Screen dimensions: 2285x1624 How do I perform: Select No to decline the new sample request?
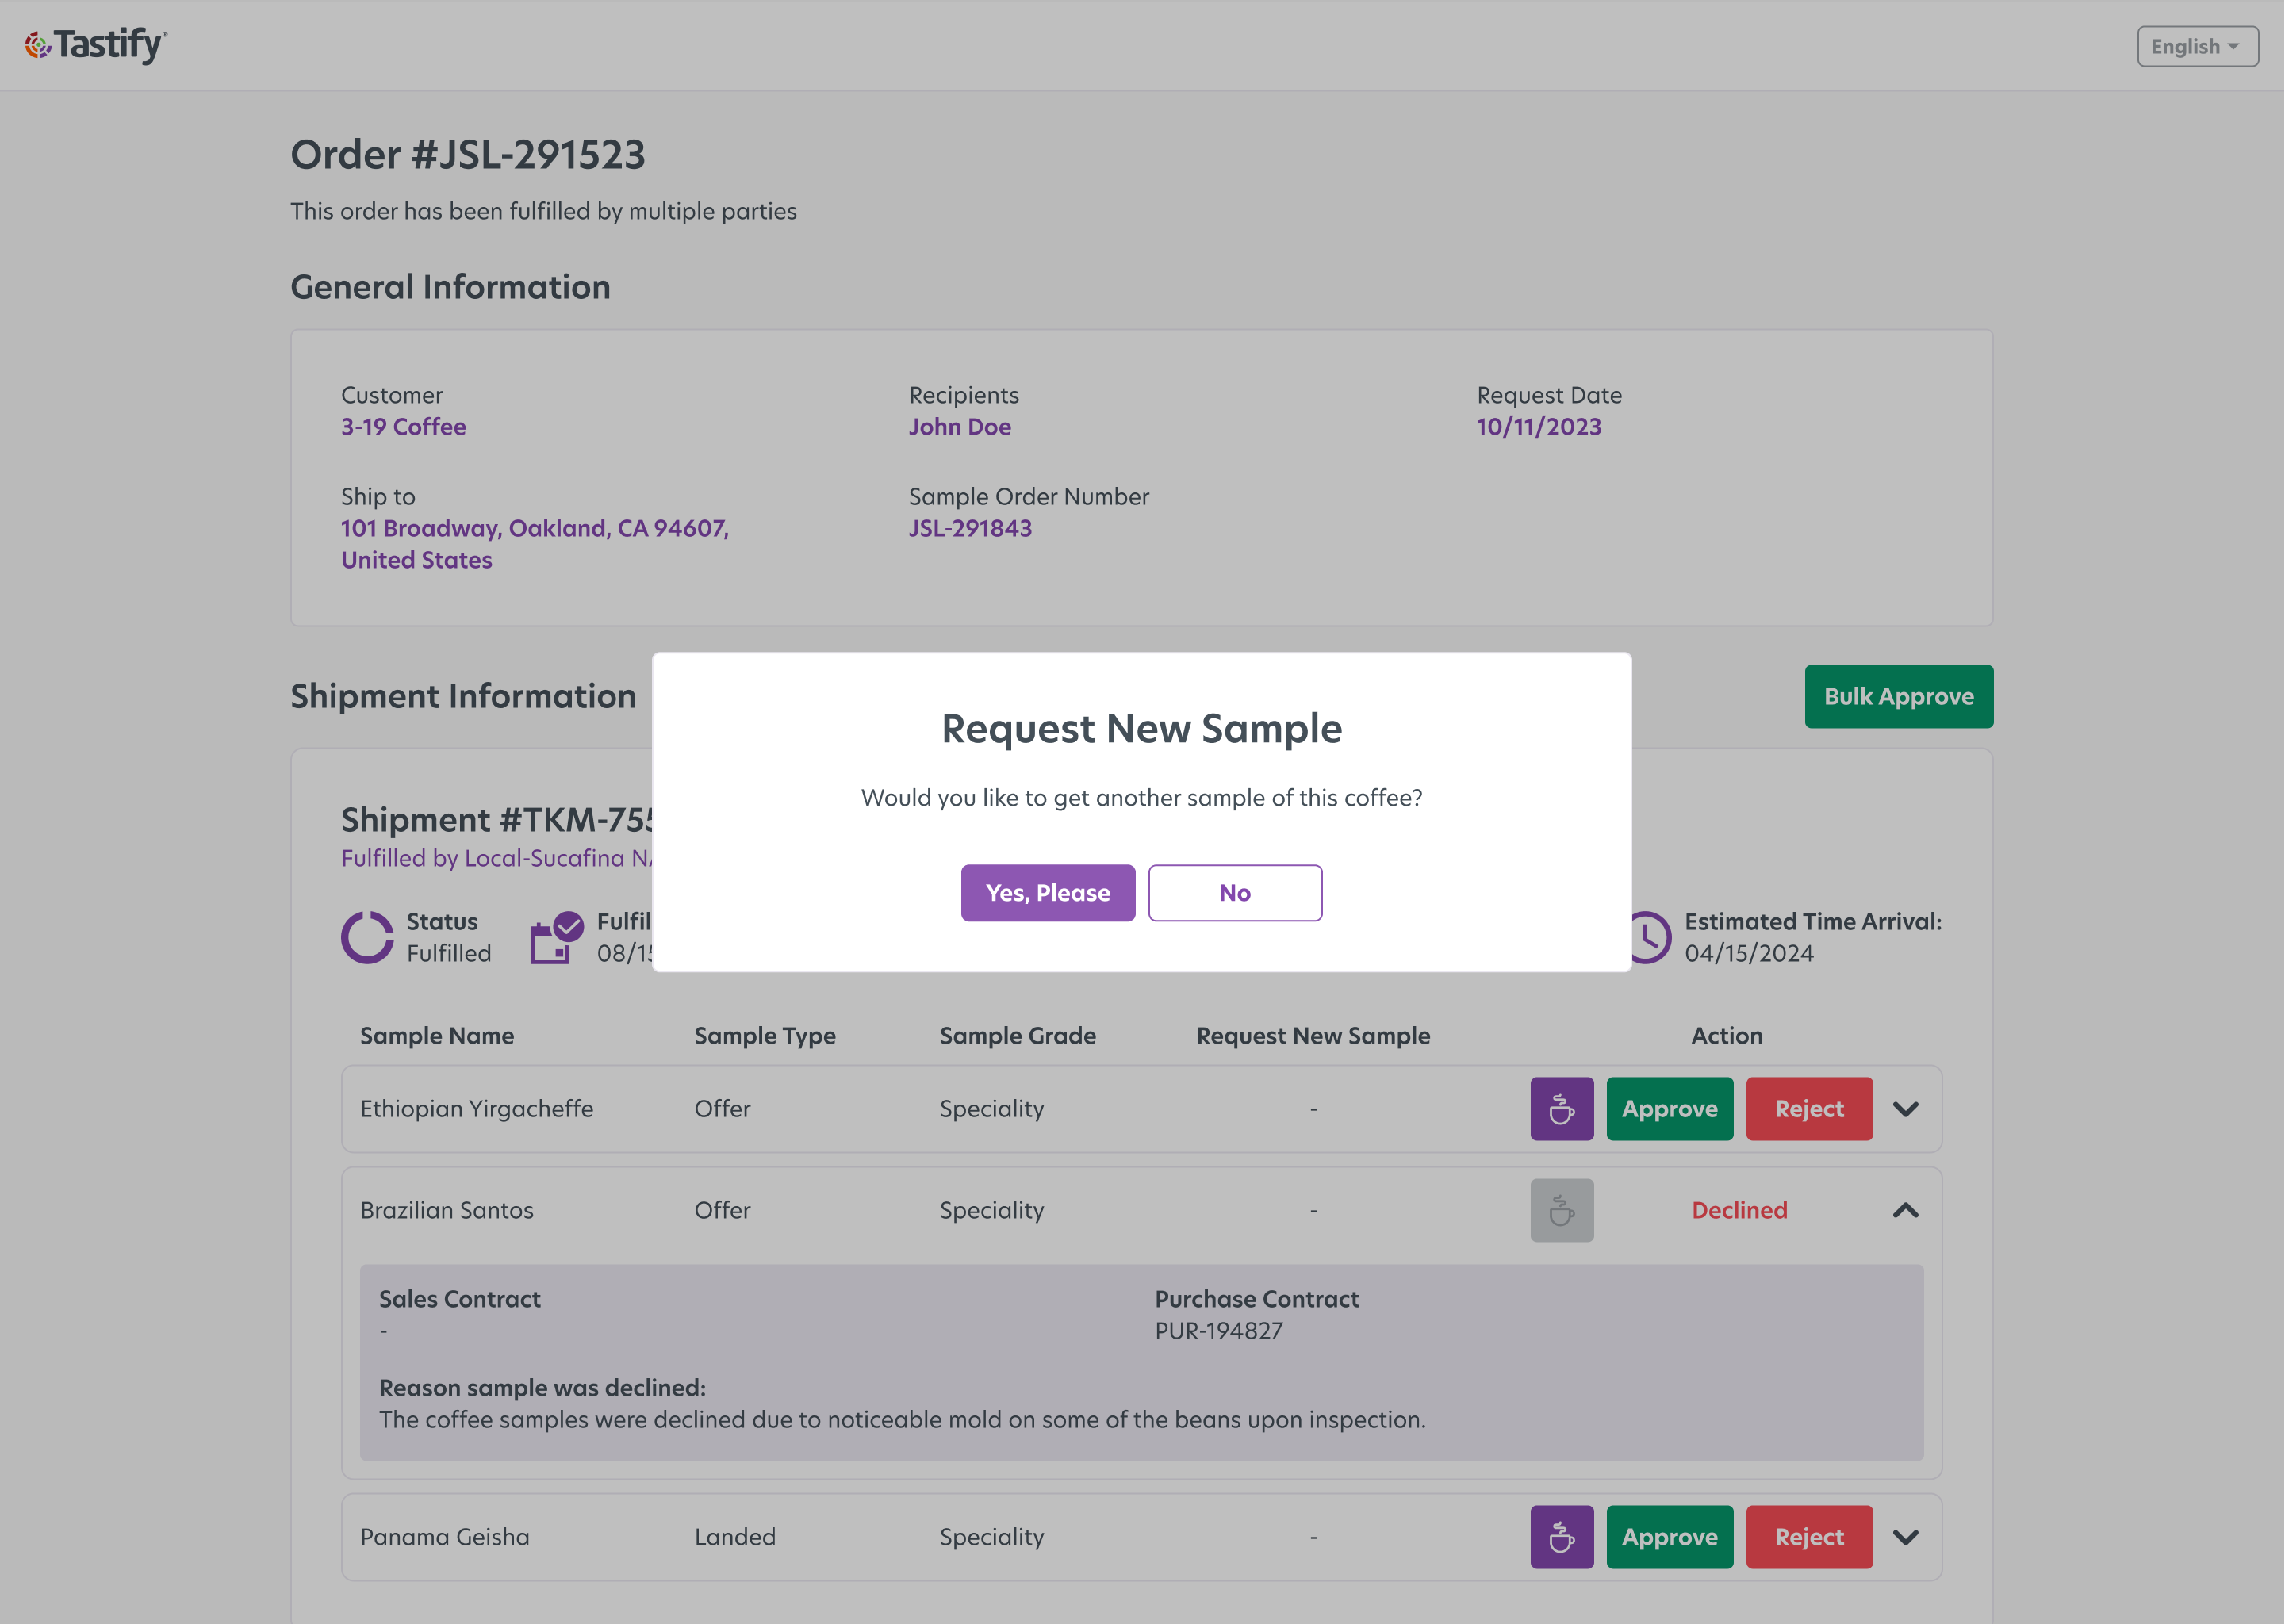pyautogui.click(x=1235, y=892)
